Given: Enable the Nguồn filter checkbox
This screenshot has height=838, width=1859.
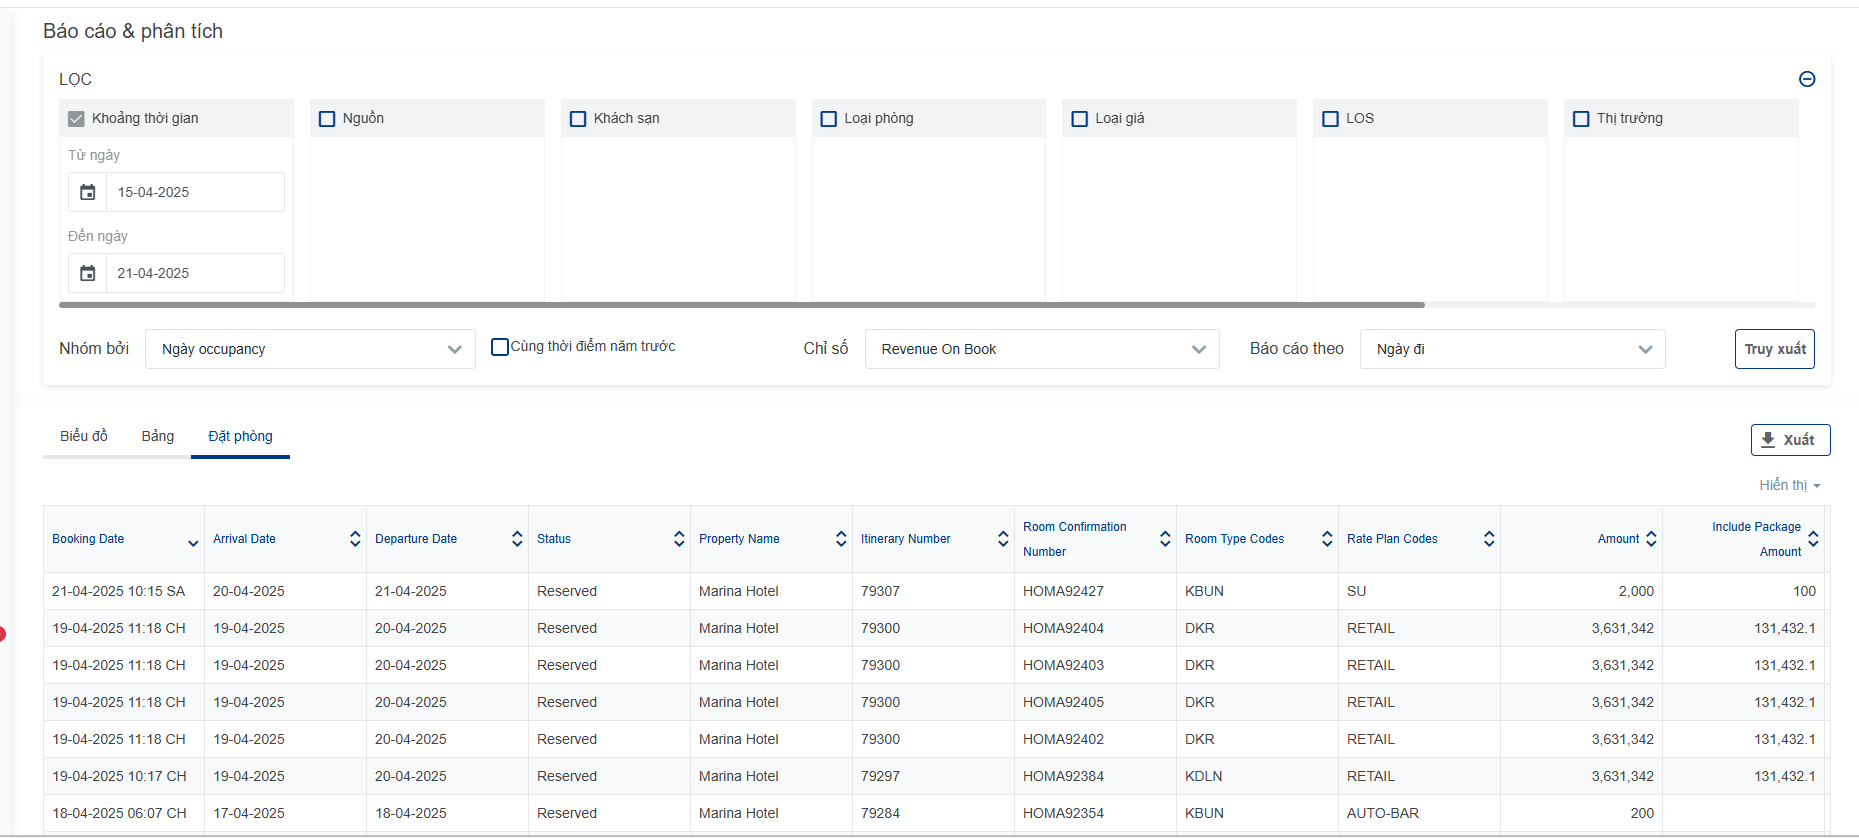Looking at the screenshot, I should (x=327, y=119).
